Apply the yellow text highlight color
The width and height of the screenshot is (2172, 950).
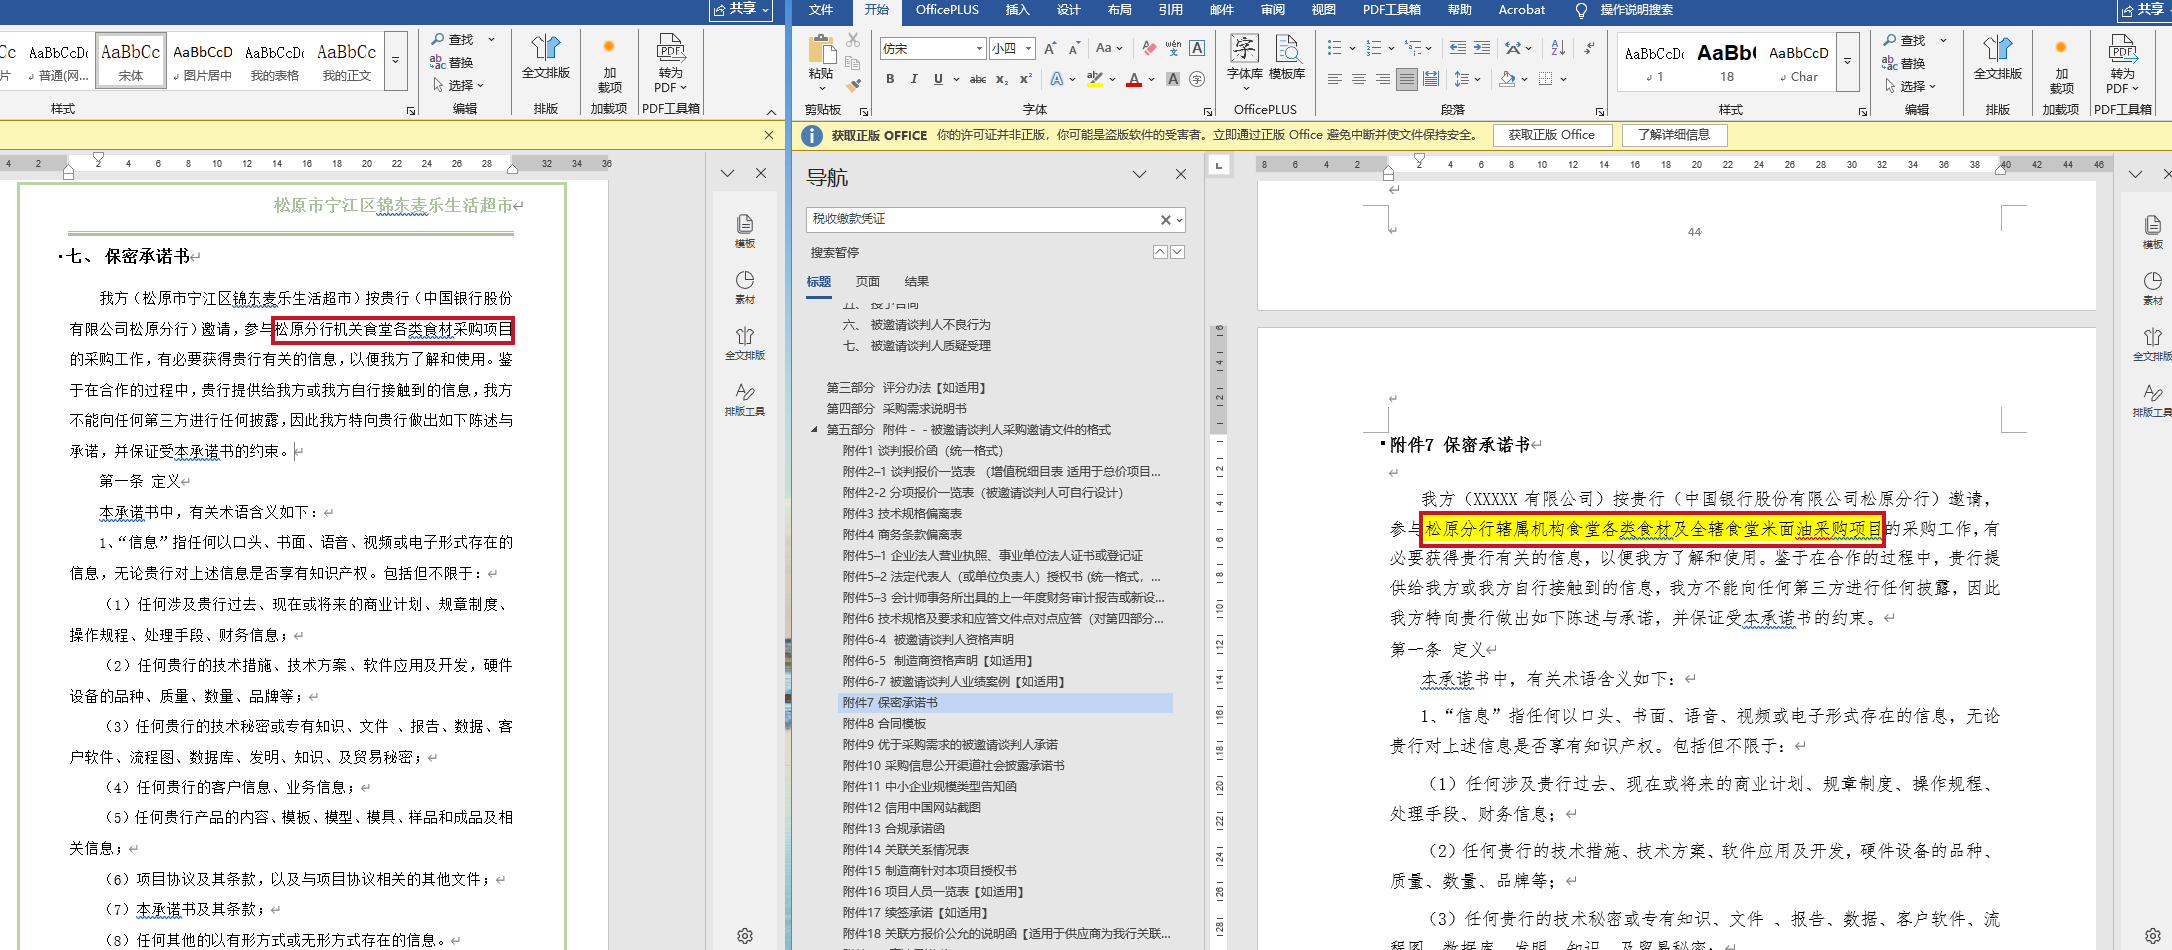1095,79
